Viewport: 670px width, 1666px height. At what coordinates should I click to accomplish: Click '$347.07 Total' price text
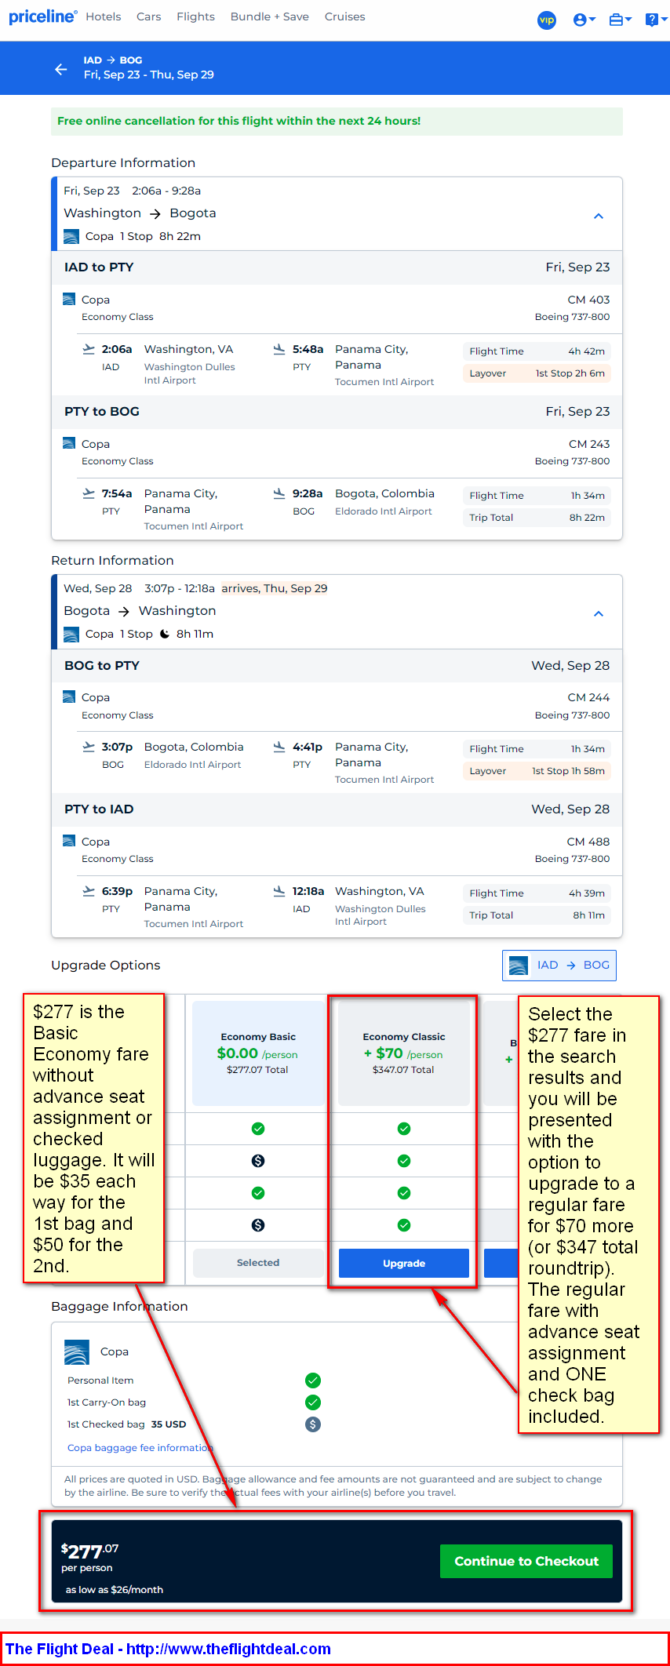click(x=403, y=1070)
